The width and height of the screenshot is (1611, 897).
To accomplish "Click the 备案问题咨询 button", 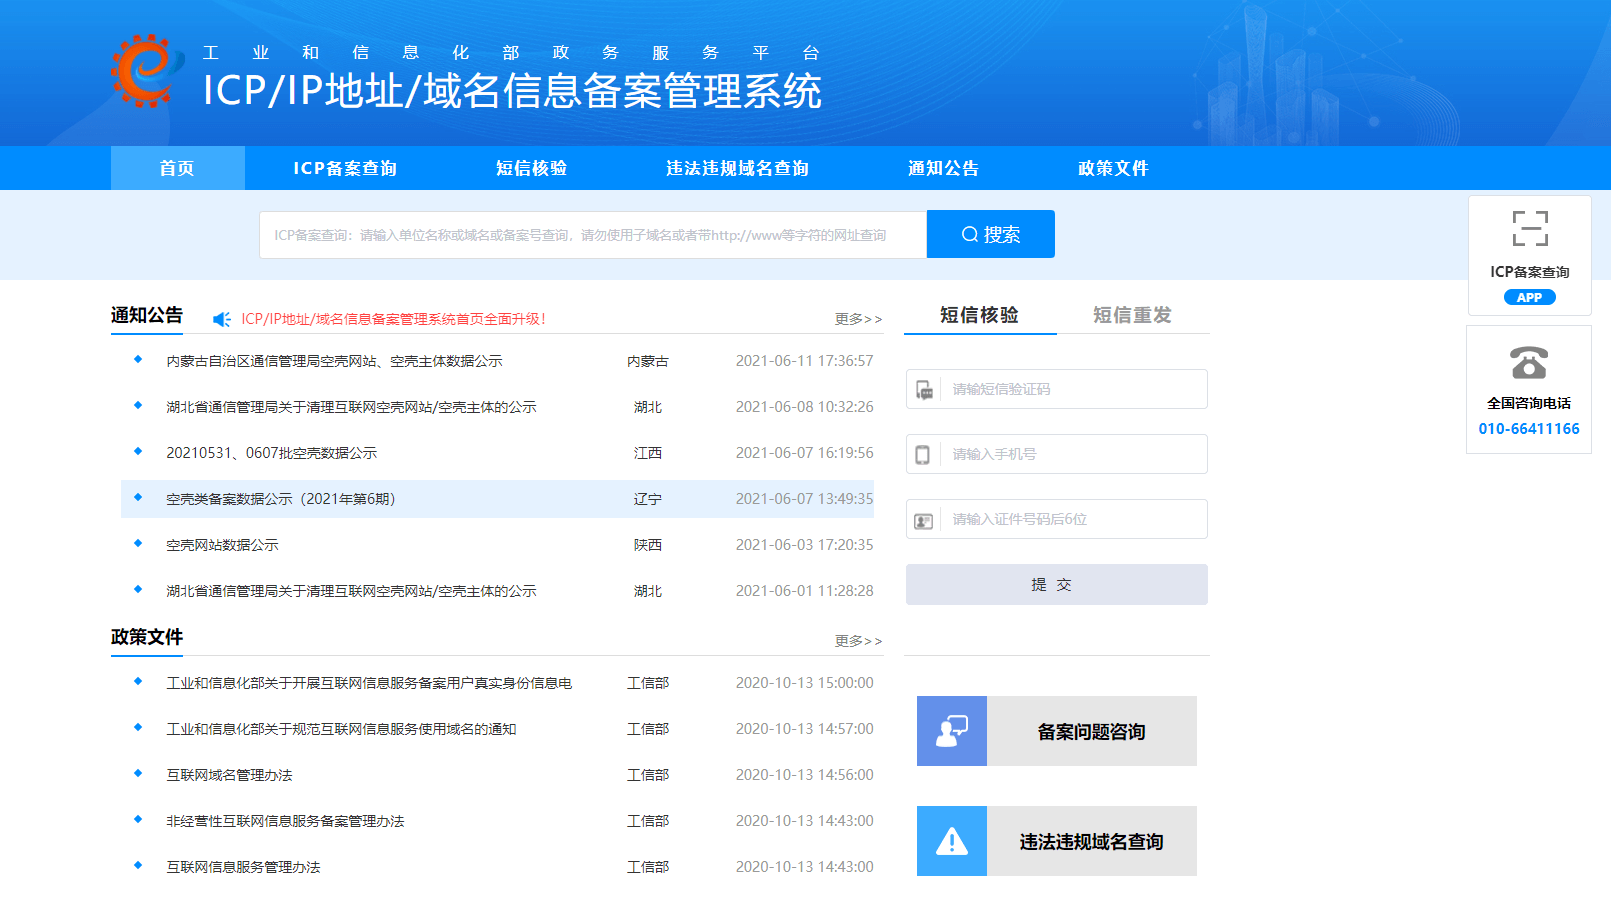I will (x=1057, y=731).
